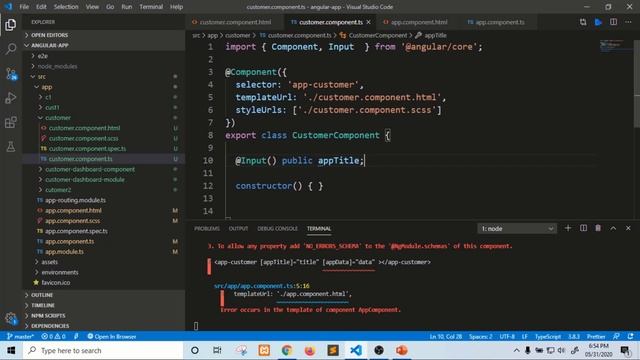Open terminal selector dropdown '1: node'
The image size is (640, 360).
[x=517, y=229]
